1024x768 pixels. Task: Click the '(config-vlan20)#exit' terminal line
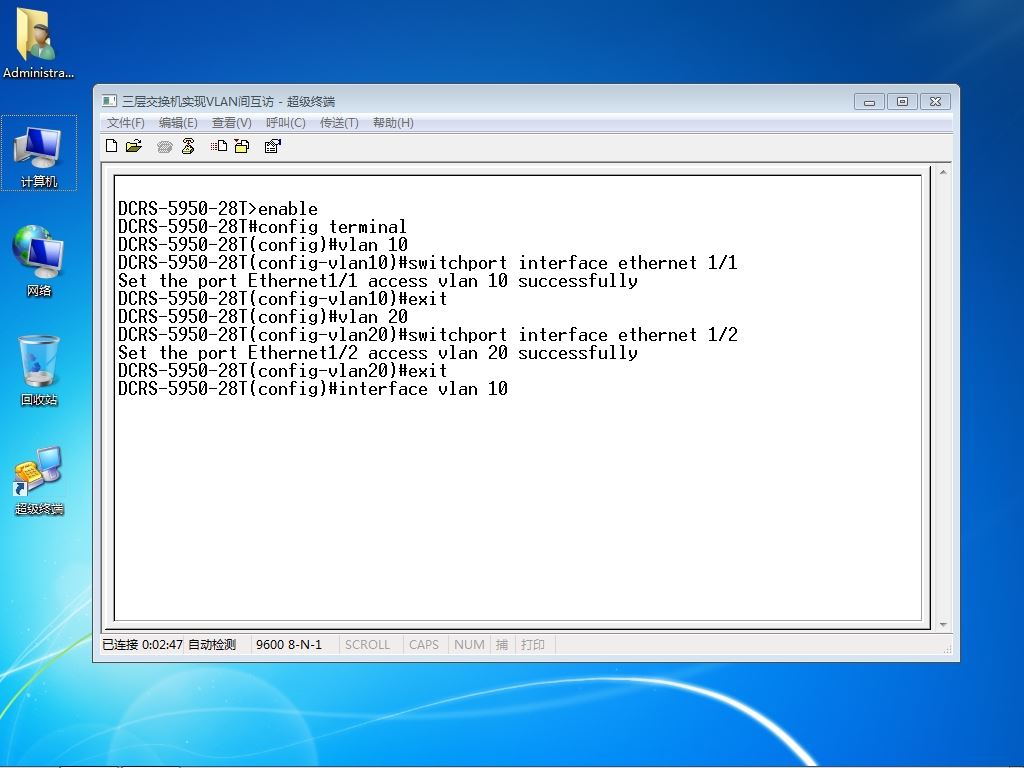click(x=283, y=370)
